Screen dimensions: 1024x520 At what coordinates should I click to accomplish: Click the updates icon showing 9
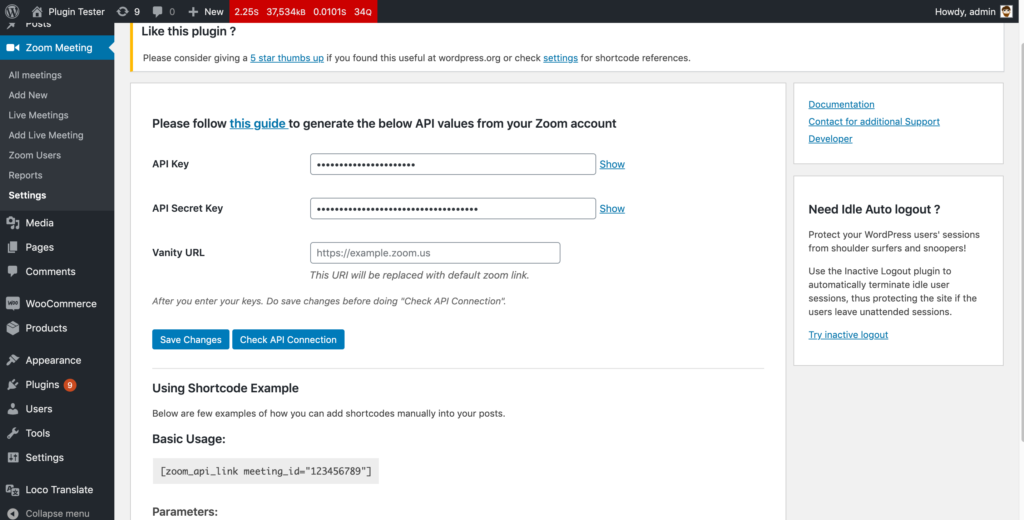pos(122,11)
